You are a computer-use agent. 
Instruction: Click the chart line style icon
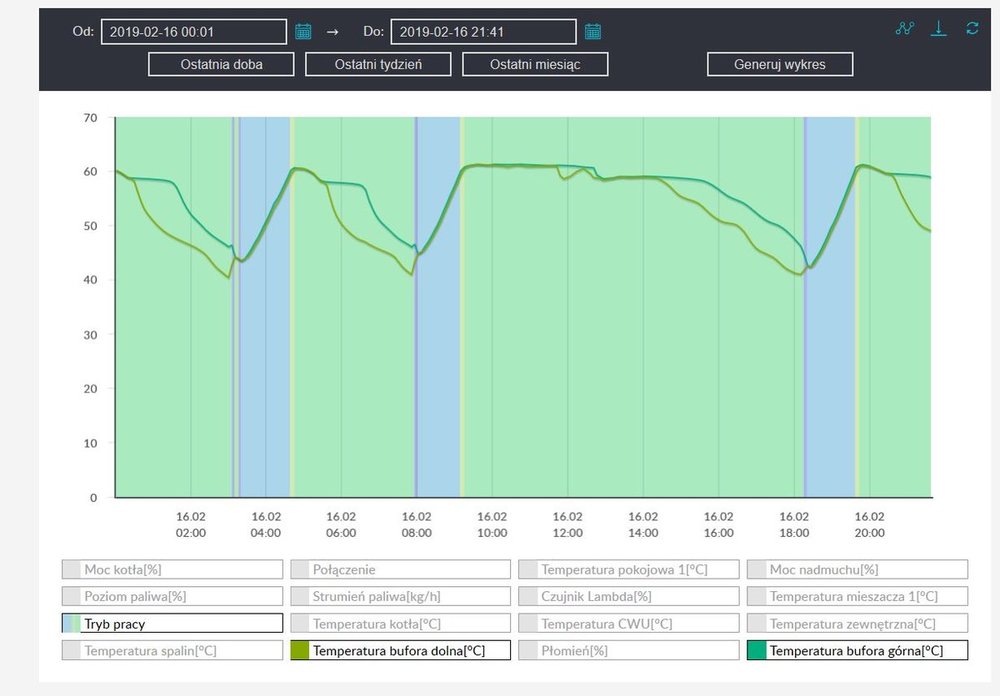click(x=905, y=29)
